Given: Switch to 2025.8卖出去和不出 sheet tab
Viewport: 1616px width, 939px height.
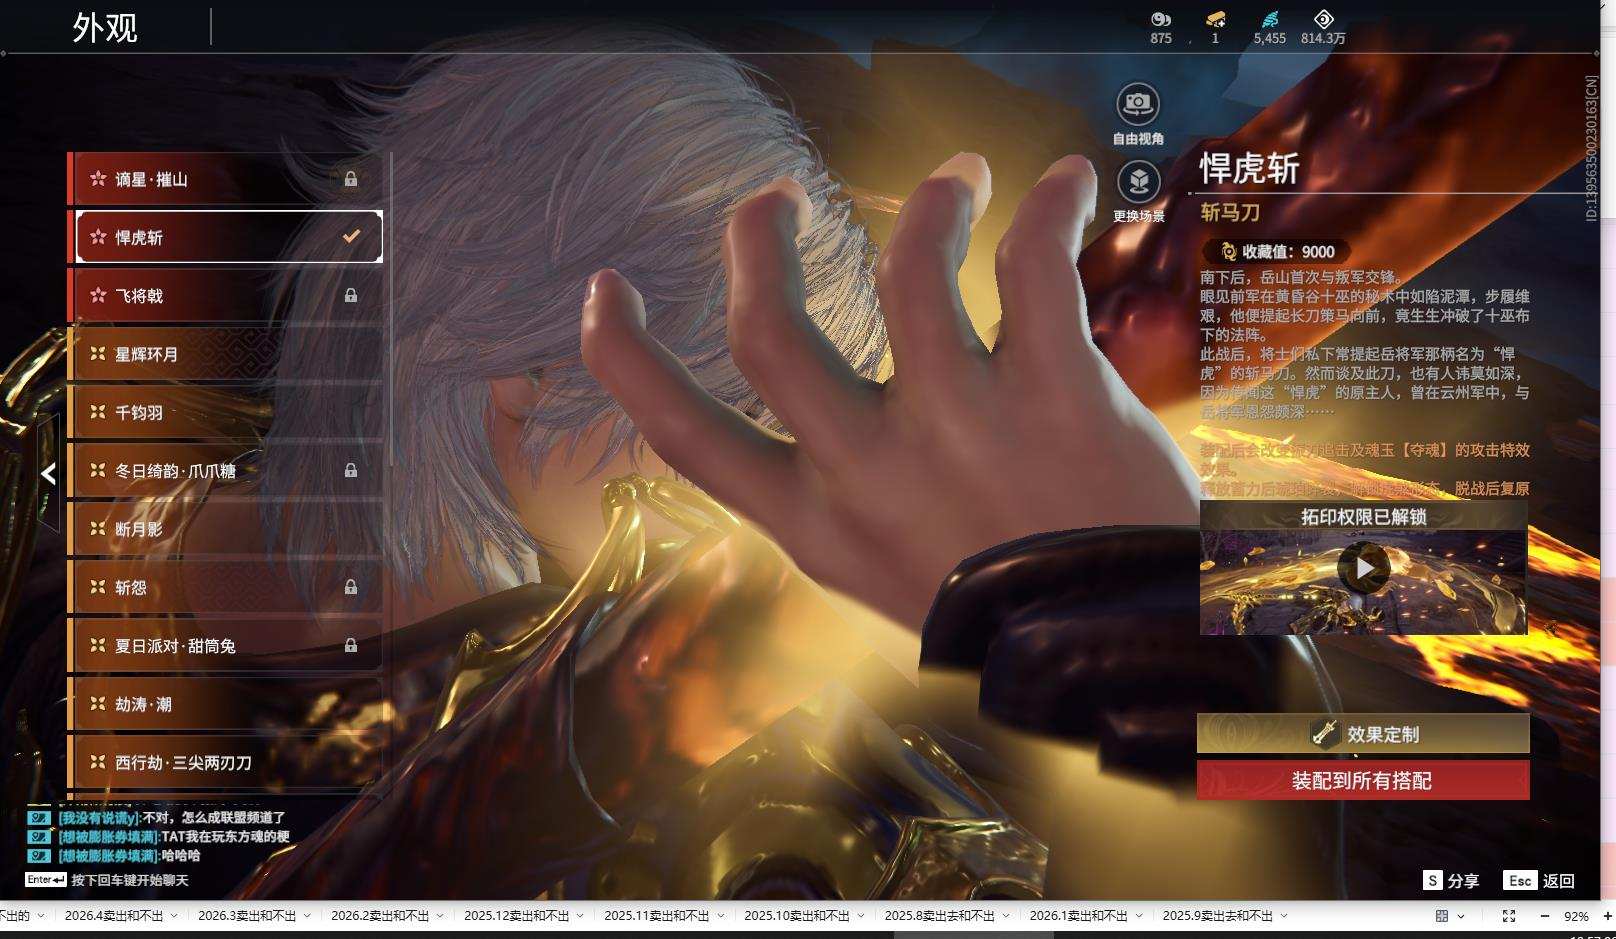Looking at the screenshot, I should [940, 915].
